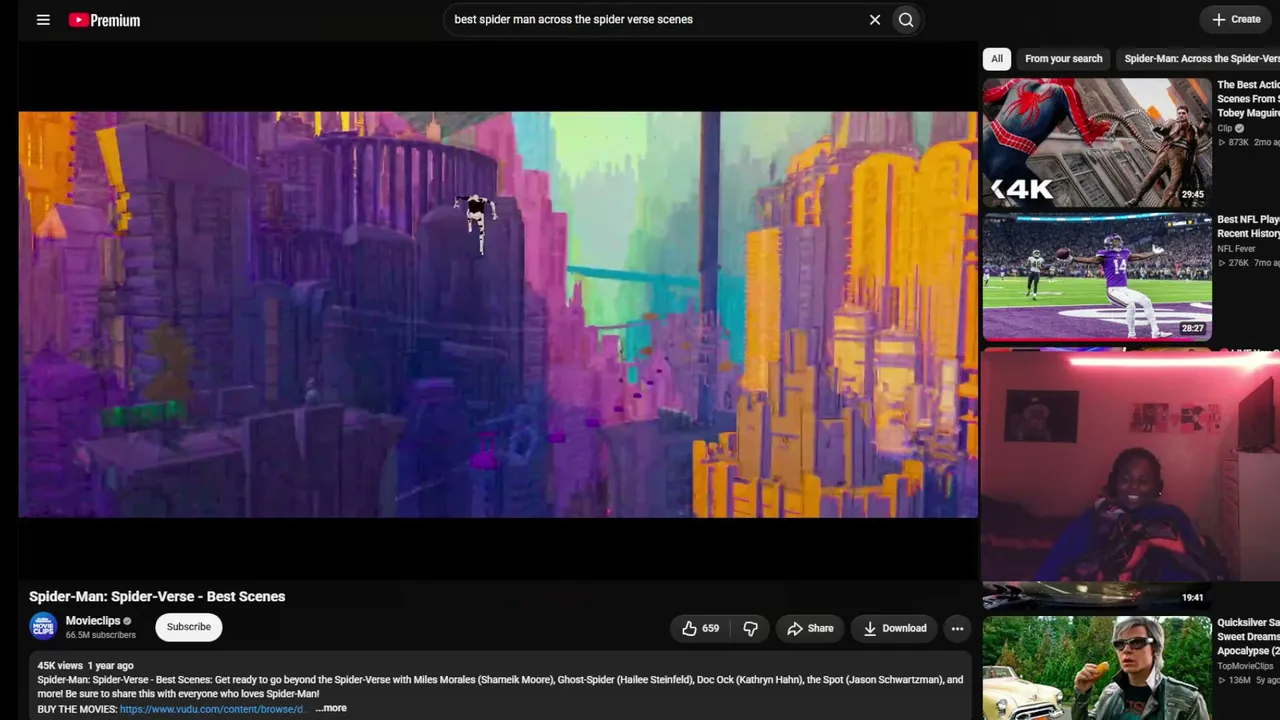This screenshot has height=720, width=1280.
Task: Open the Movieclips channel avatar
Action: point(43,627)
